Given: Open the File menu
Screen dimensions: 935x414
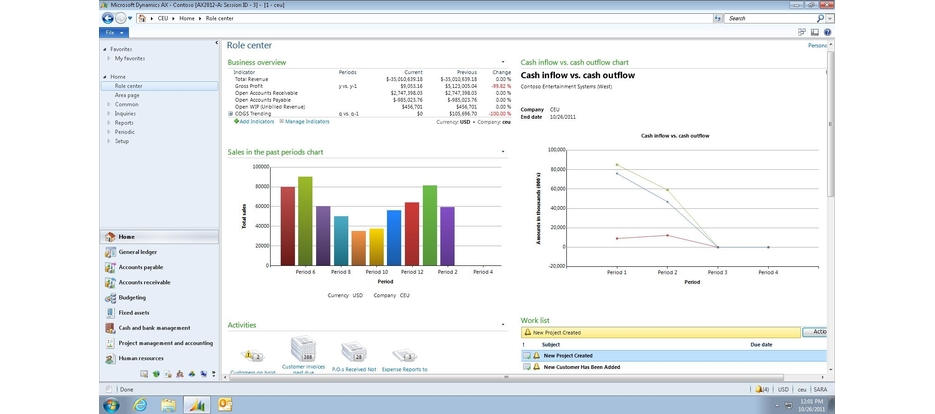Looking at the screenshot, I should click(114, 32).
